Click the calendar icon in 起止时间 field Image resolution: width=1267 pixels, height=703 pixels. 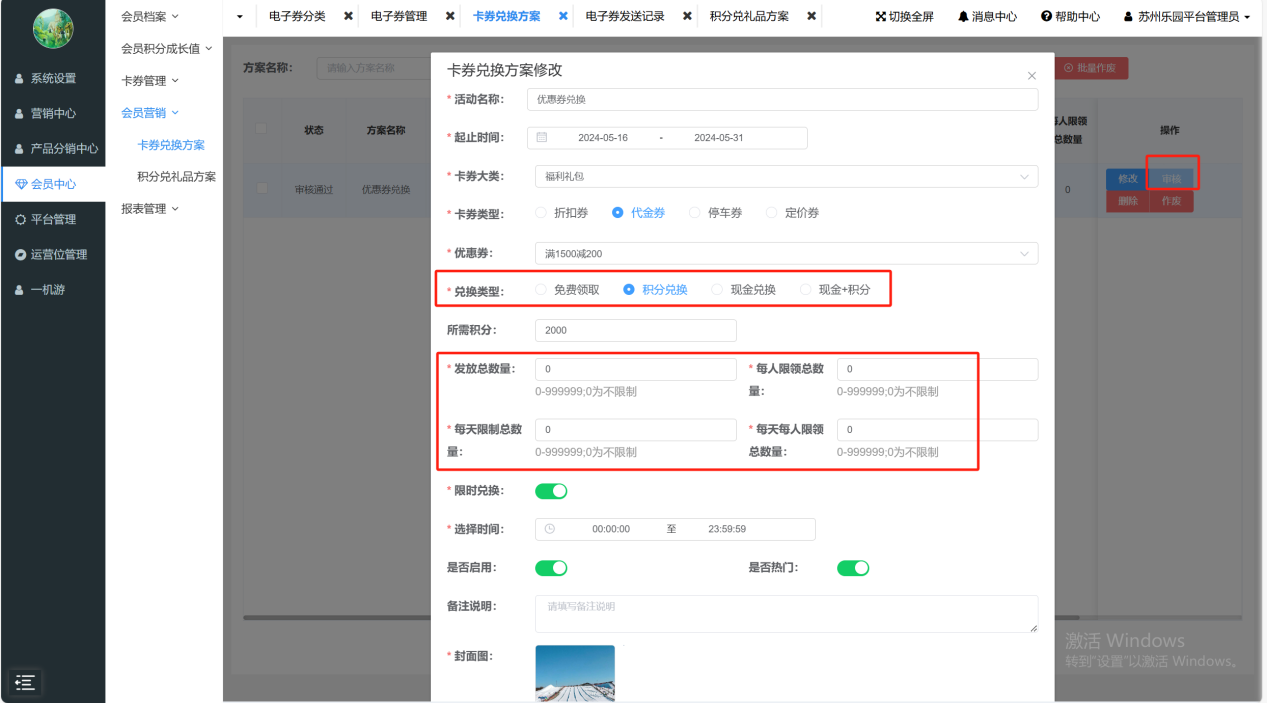[x=542, y=137]
